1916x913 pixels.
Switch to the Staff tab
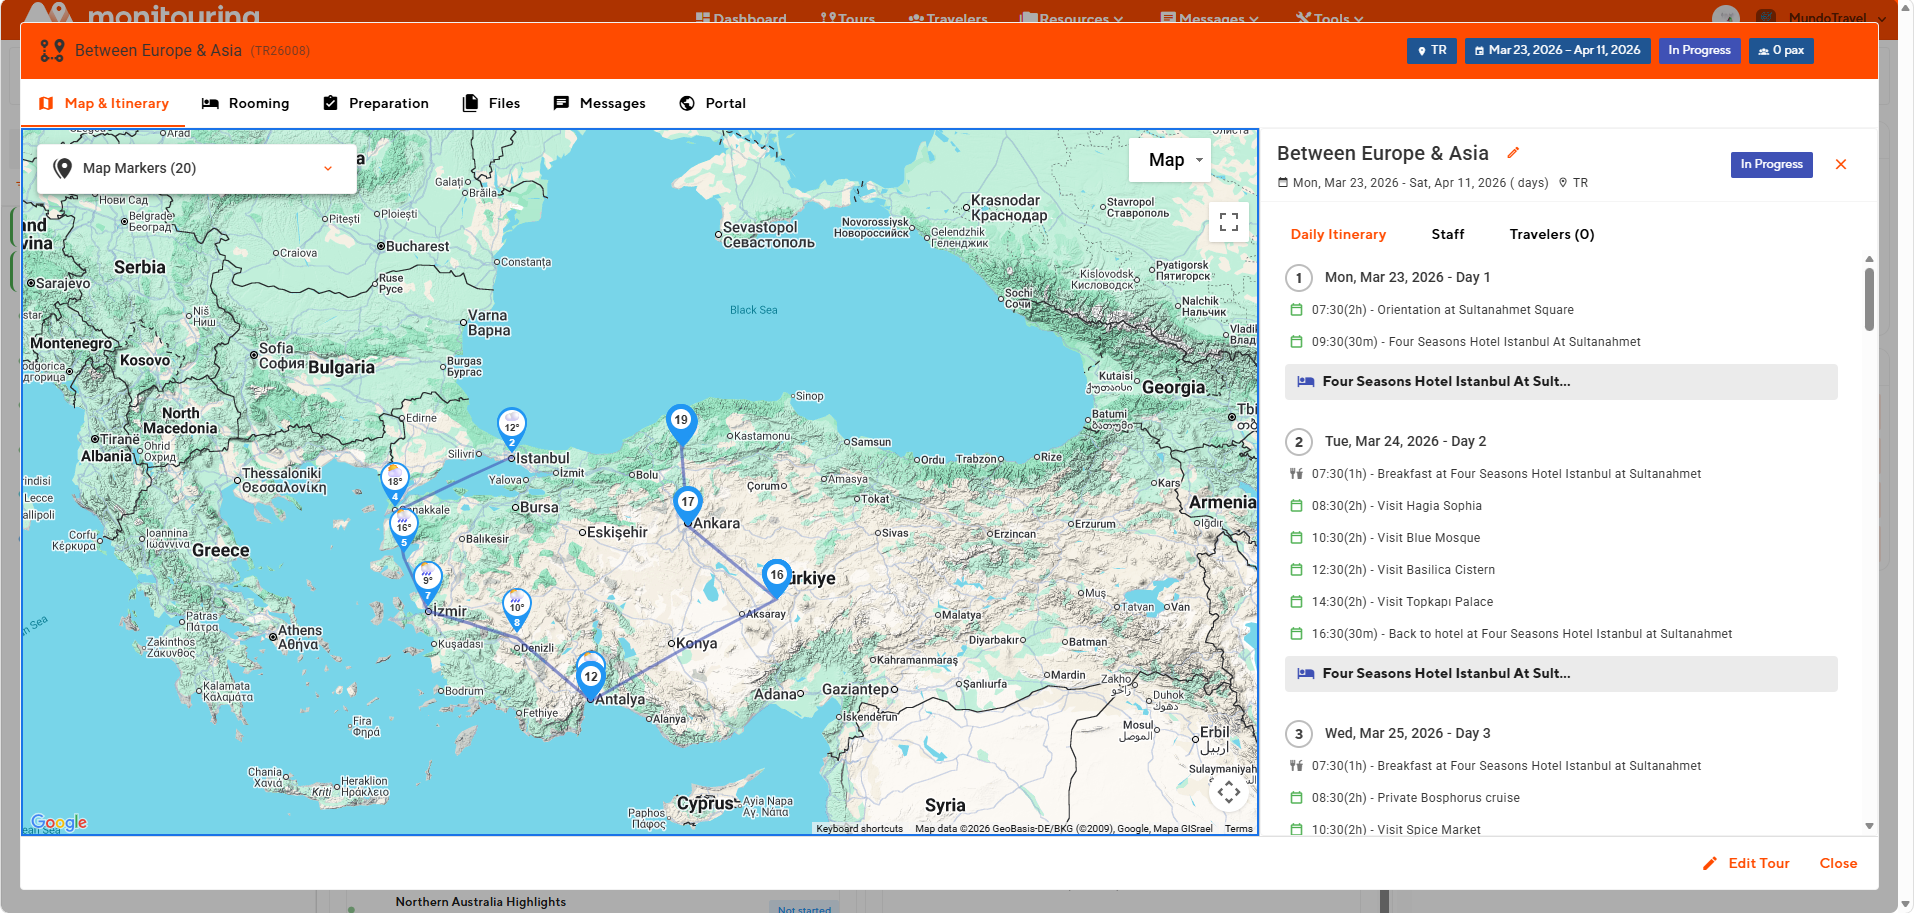(x=1447, y=234)
